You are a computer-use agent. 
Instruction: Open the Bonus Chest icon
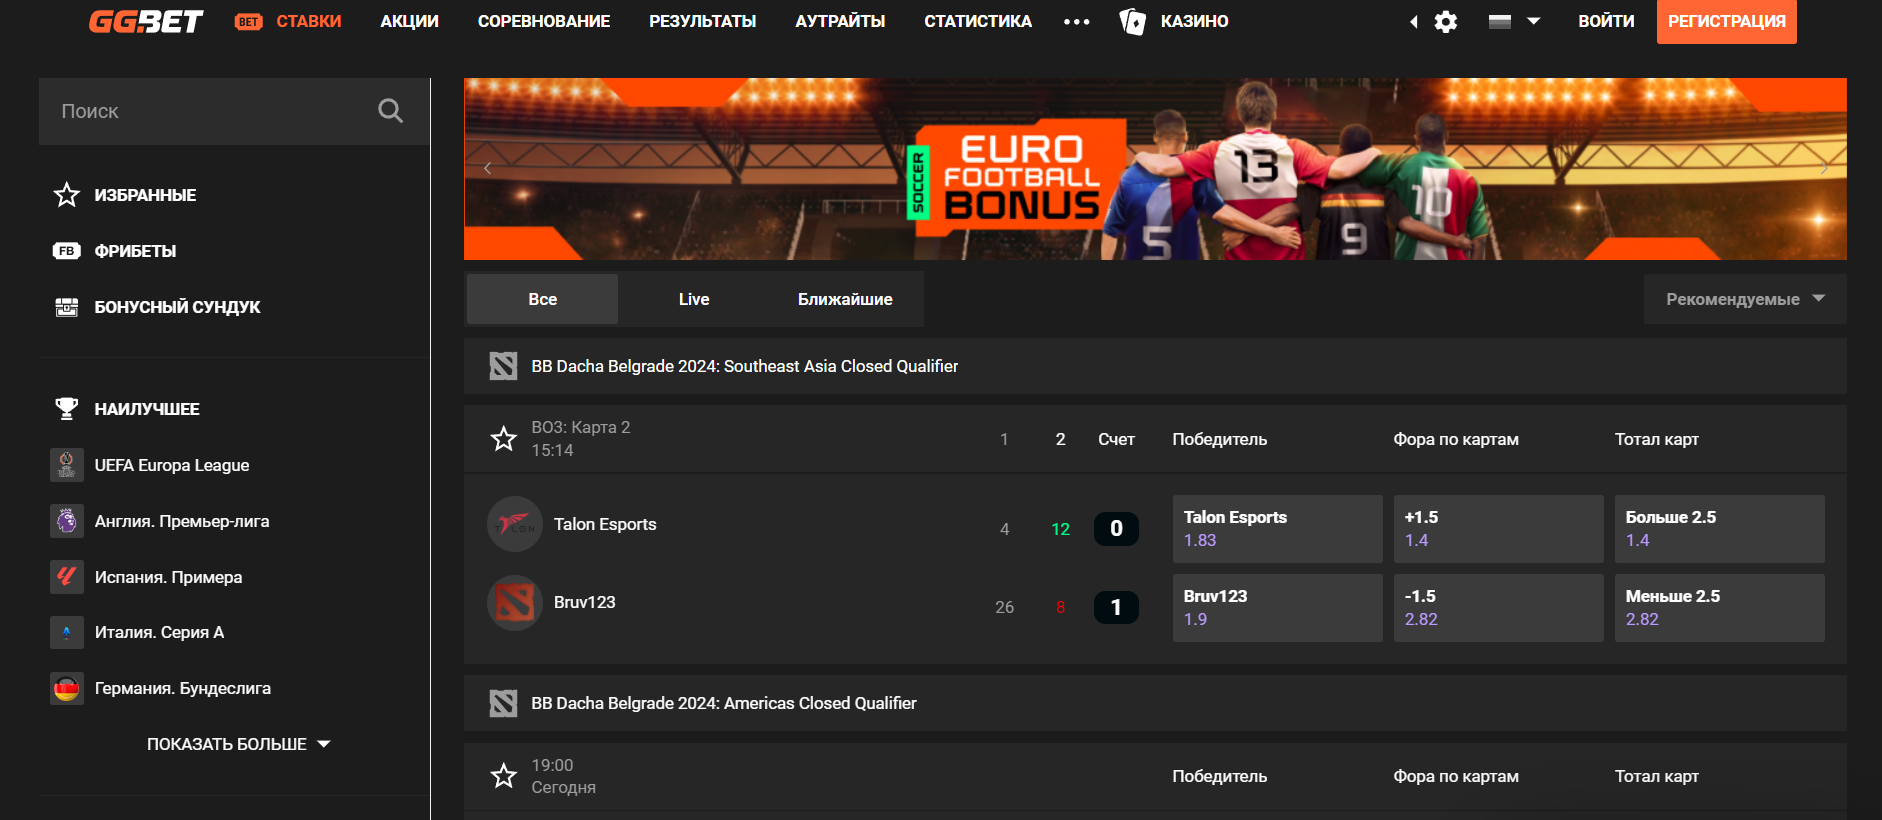(x=67, y=307)
